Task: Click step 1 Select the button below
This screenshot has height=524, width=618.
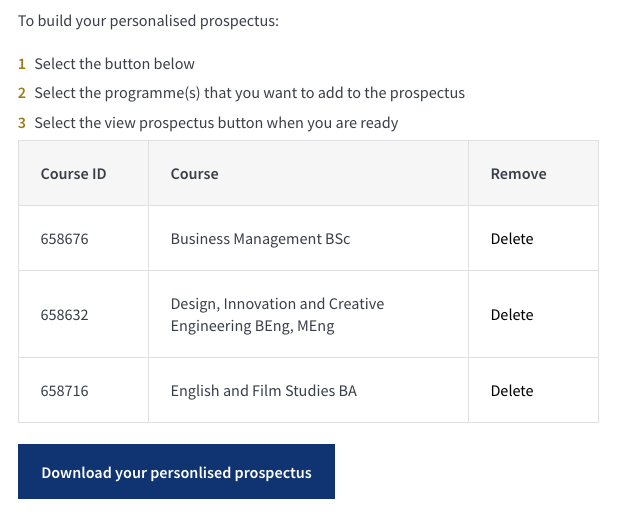Action: [x=114, y=64]
